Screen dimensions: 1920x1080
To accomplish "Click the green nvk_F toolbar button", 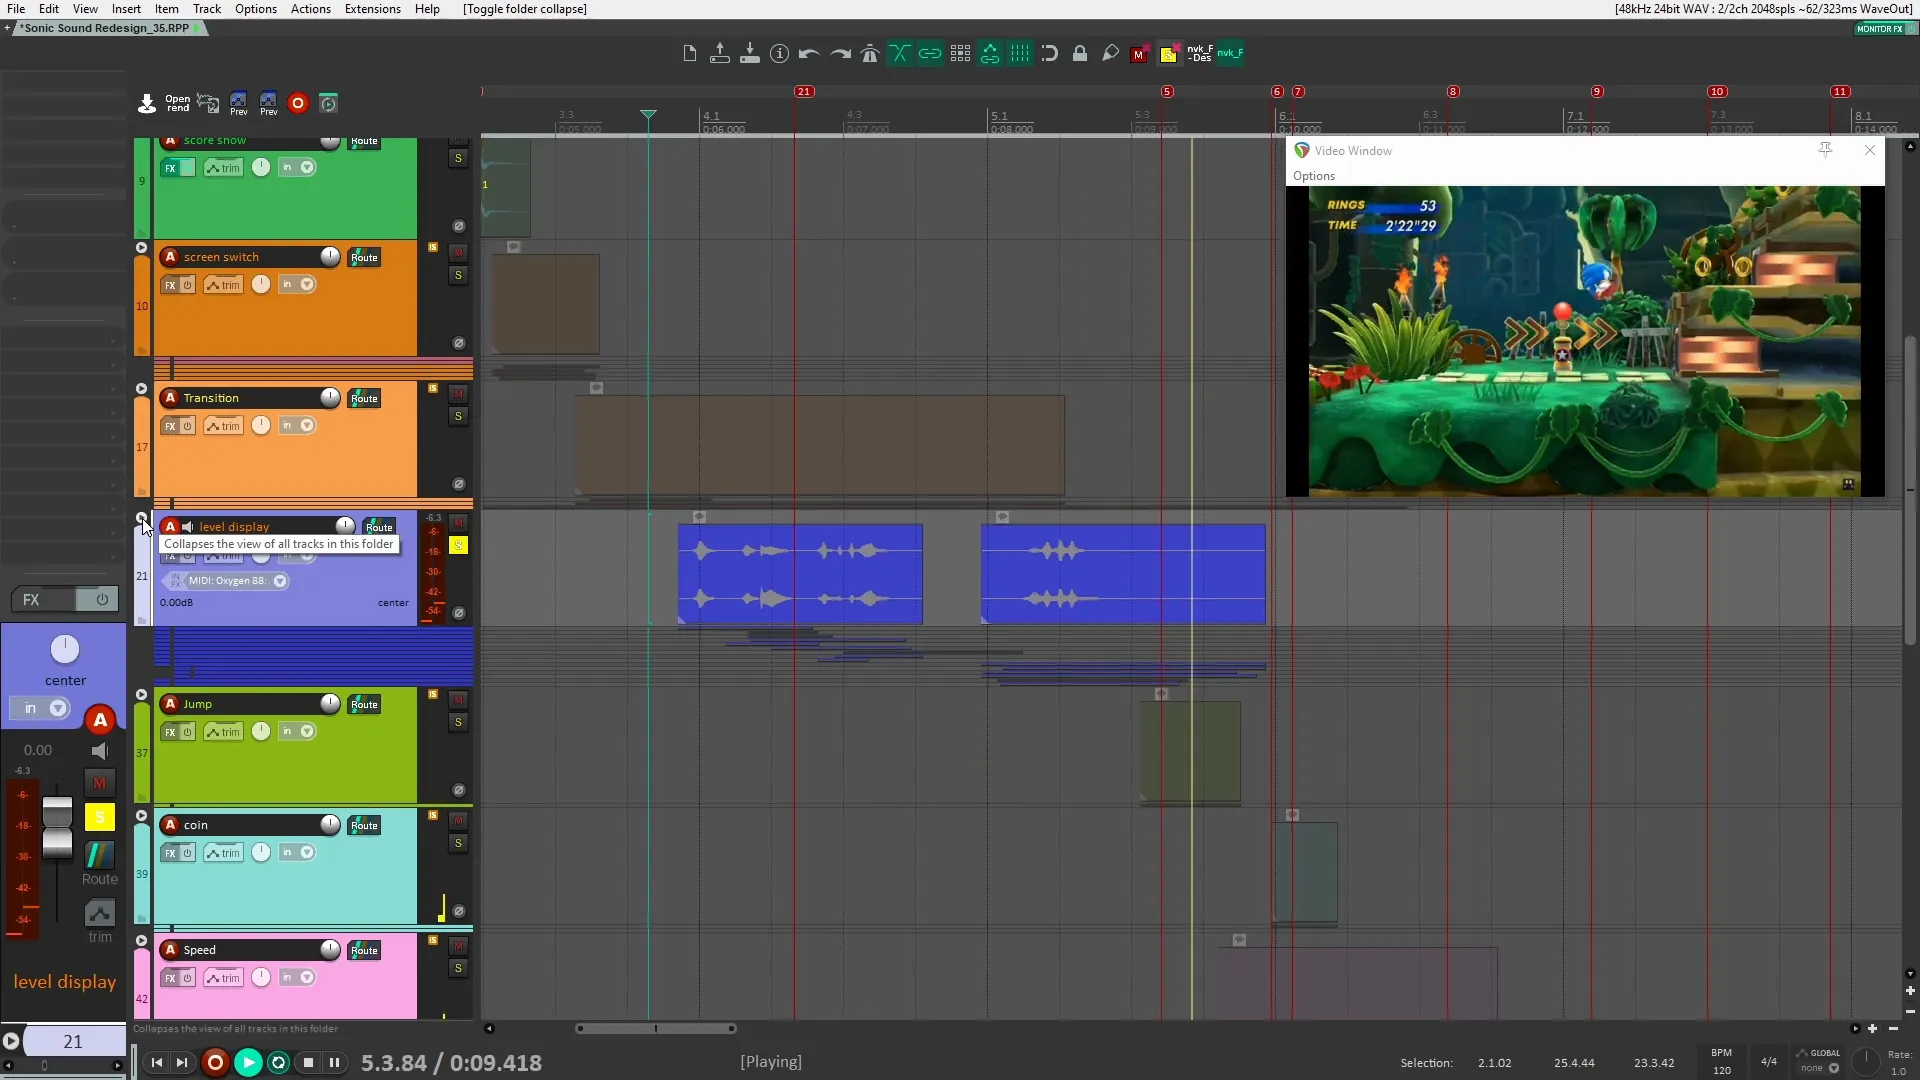I will click(x=1230, y=54).
